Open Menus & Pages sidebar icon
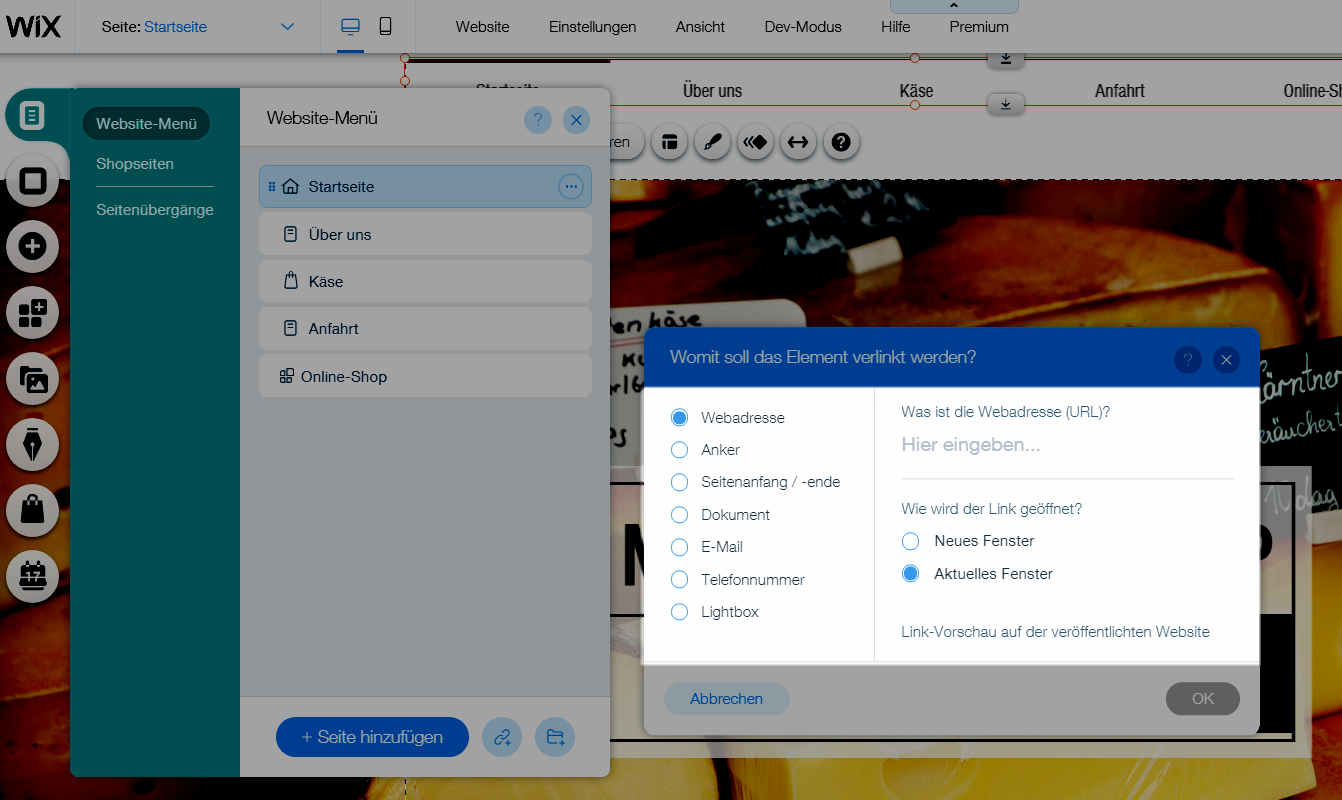The height and width of the screenshot is (800, 1342). pyautogui.click(x=33, y=116)
